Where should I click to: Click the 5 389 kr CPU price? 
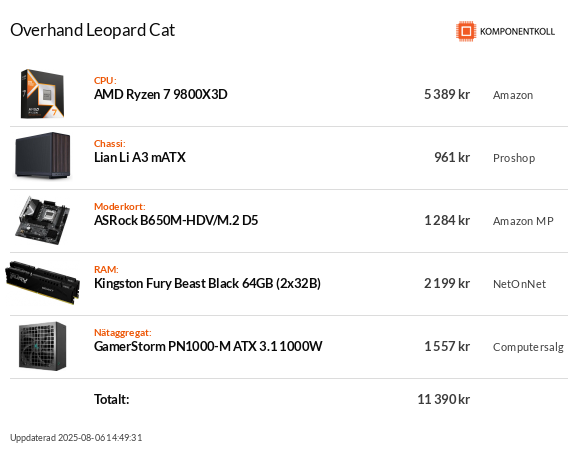coord(447,95)
